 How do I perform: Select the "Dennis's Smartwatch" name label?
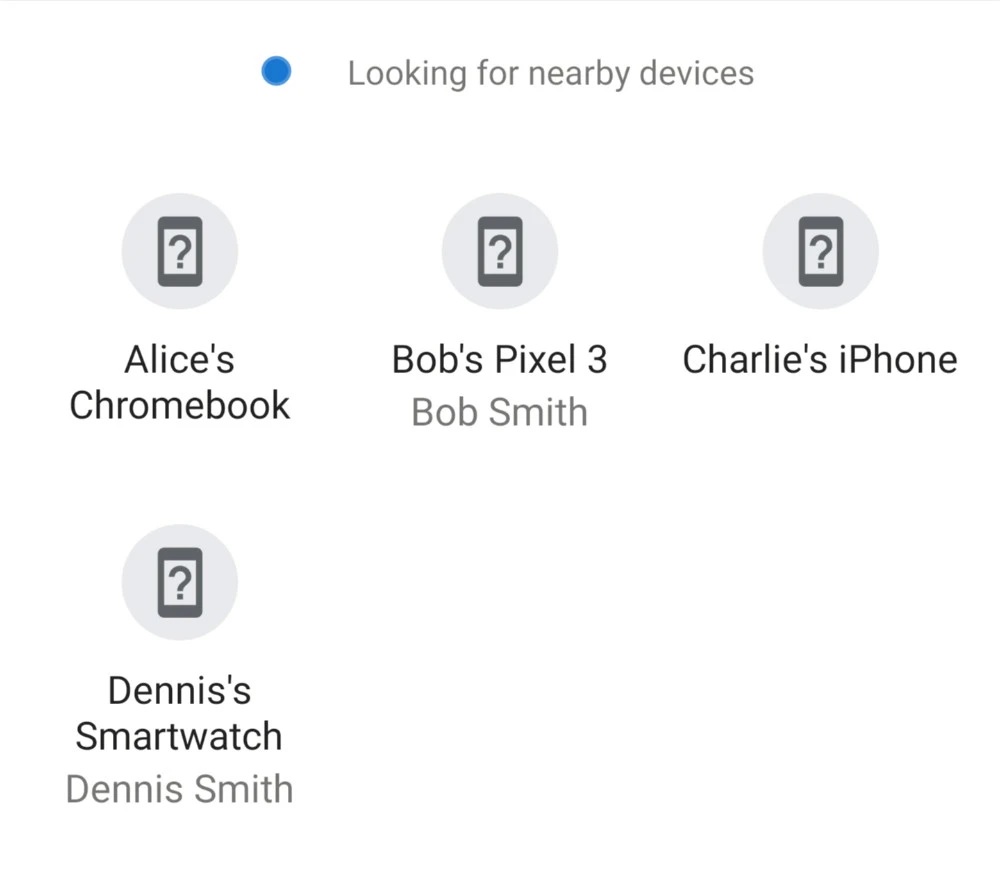(x=179, y=713)
